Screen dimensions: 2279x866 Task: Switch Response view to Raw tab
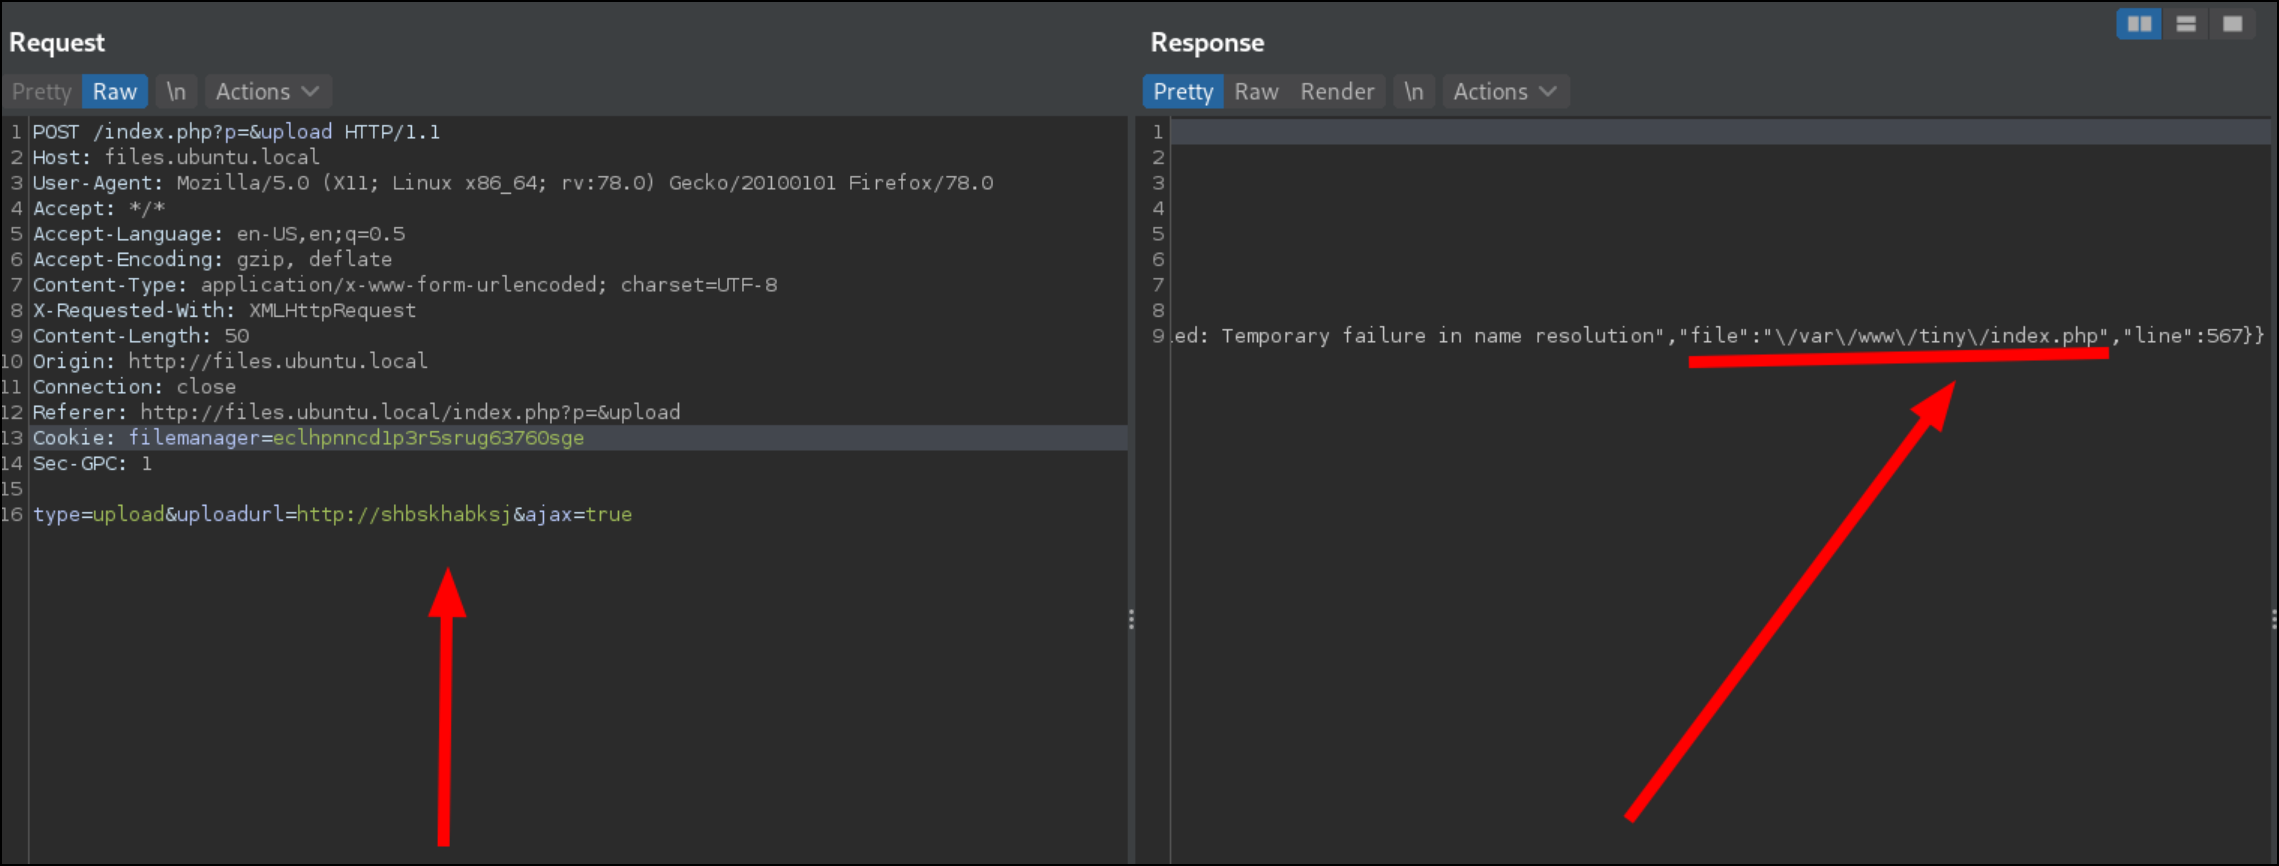[1256, 92]
